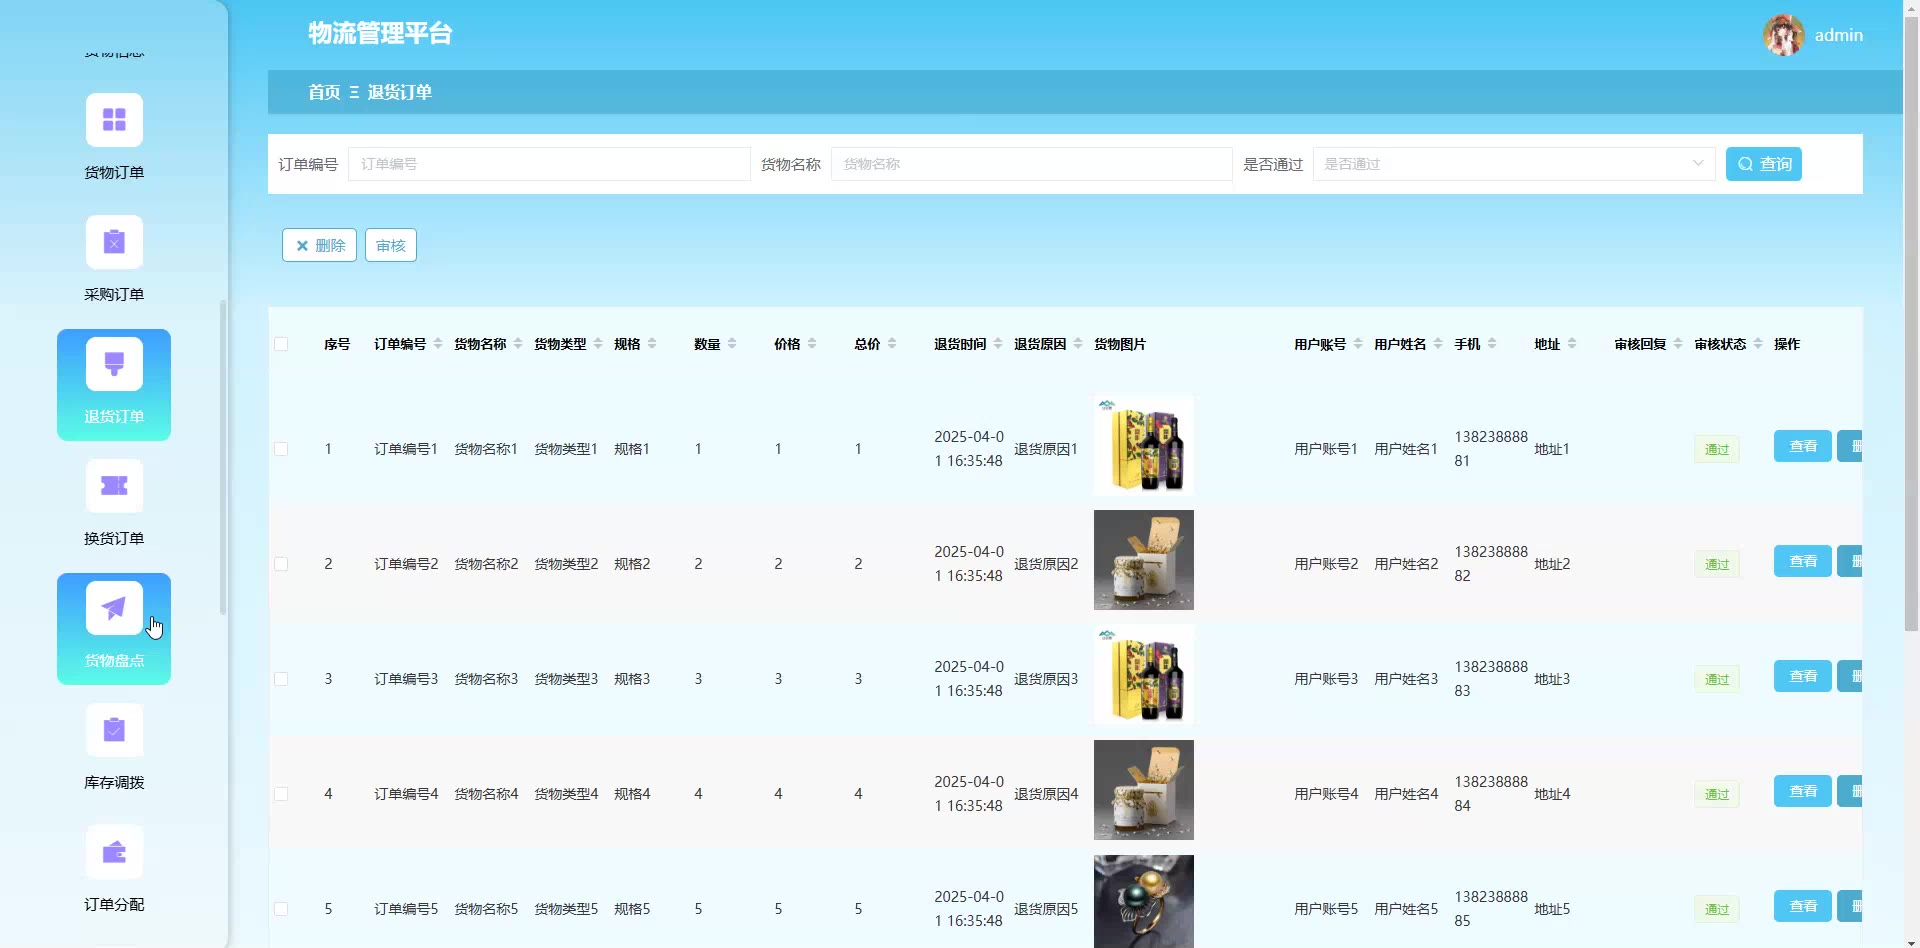Click the 审核 button
The width and height of the screenshot is (1920, 948).
point(390,246)
